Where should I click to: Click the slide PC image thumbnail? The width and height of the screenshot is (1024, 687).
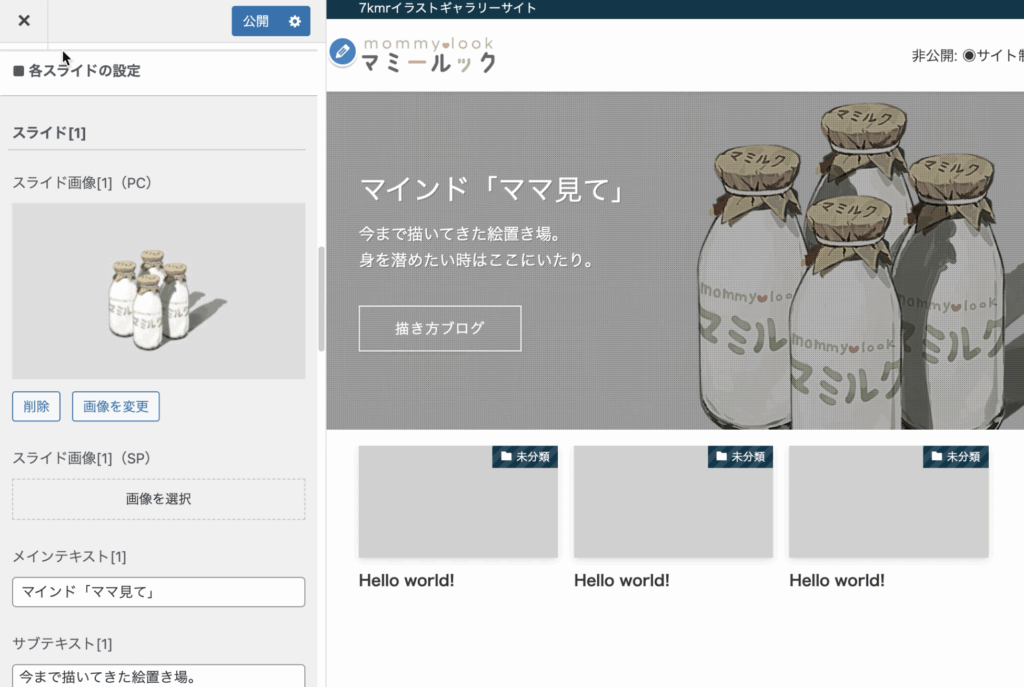pyautogui.click(x=158, y=291)
